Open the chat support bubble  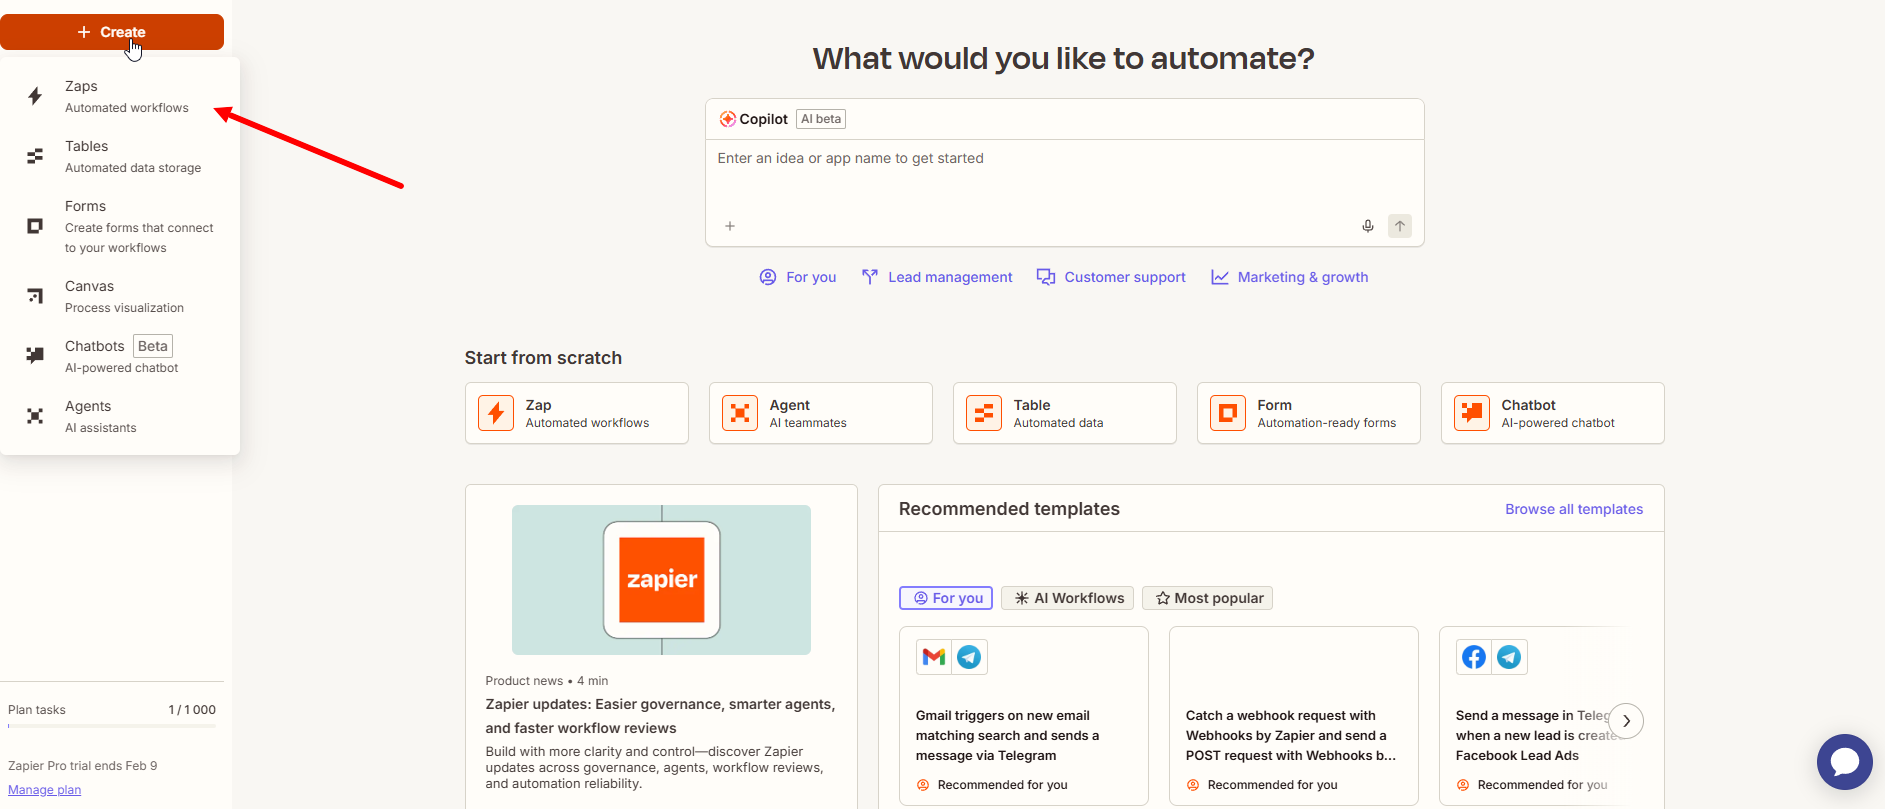[1844, 762]
